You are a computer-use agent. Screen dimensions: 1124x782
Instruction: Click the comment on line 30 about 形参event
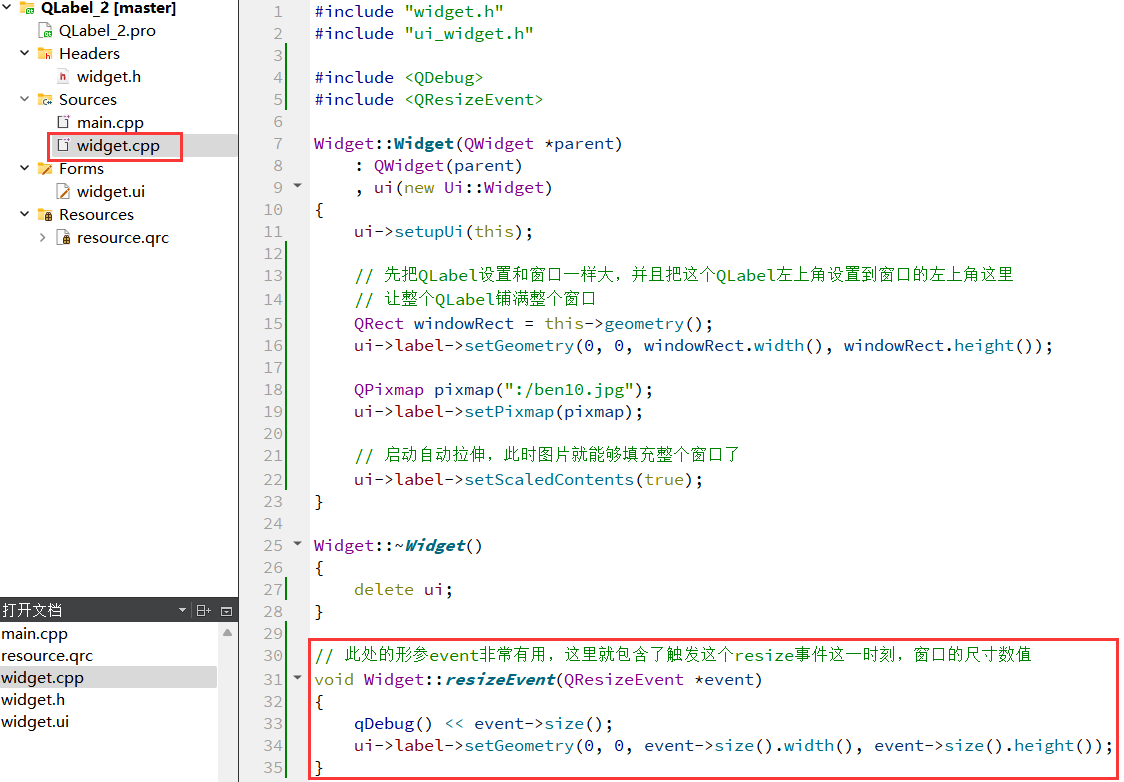(672, 654)
